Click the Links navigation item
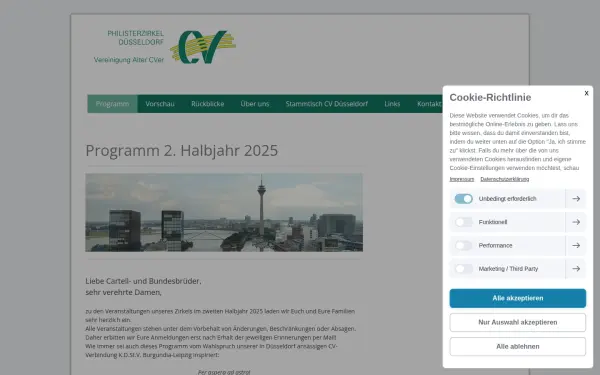 [392, 104]
